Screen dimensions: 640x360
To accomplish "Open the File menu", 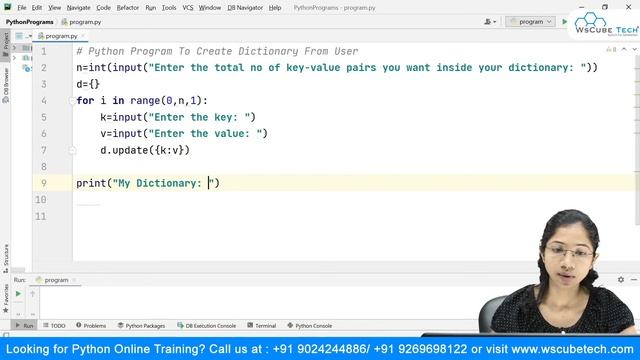I will (x=22, y=8).
